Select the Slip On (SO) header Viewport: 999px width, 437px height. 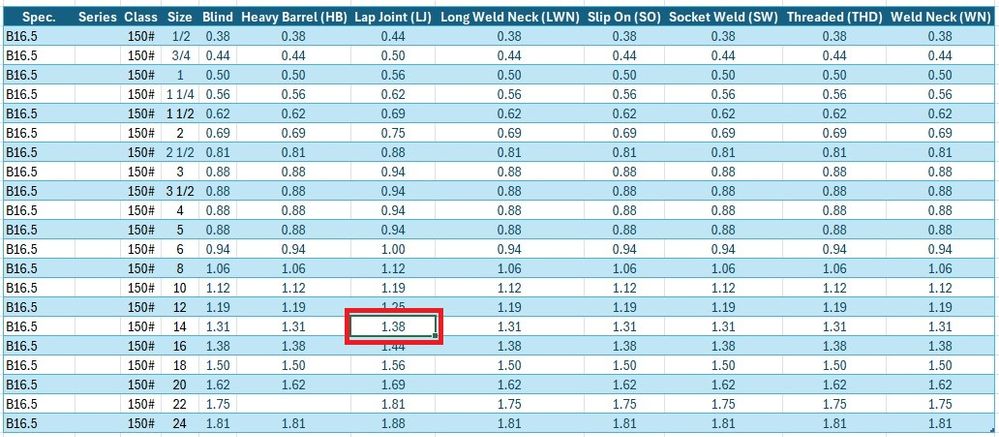click(x=624, y=17)
